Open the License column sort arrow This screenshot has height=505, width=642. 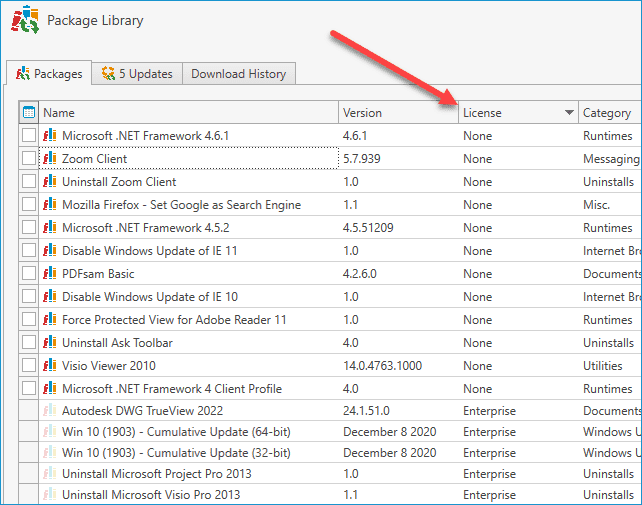(569, 112)
